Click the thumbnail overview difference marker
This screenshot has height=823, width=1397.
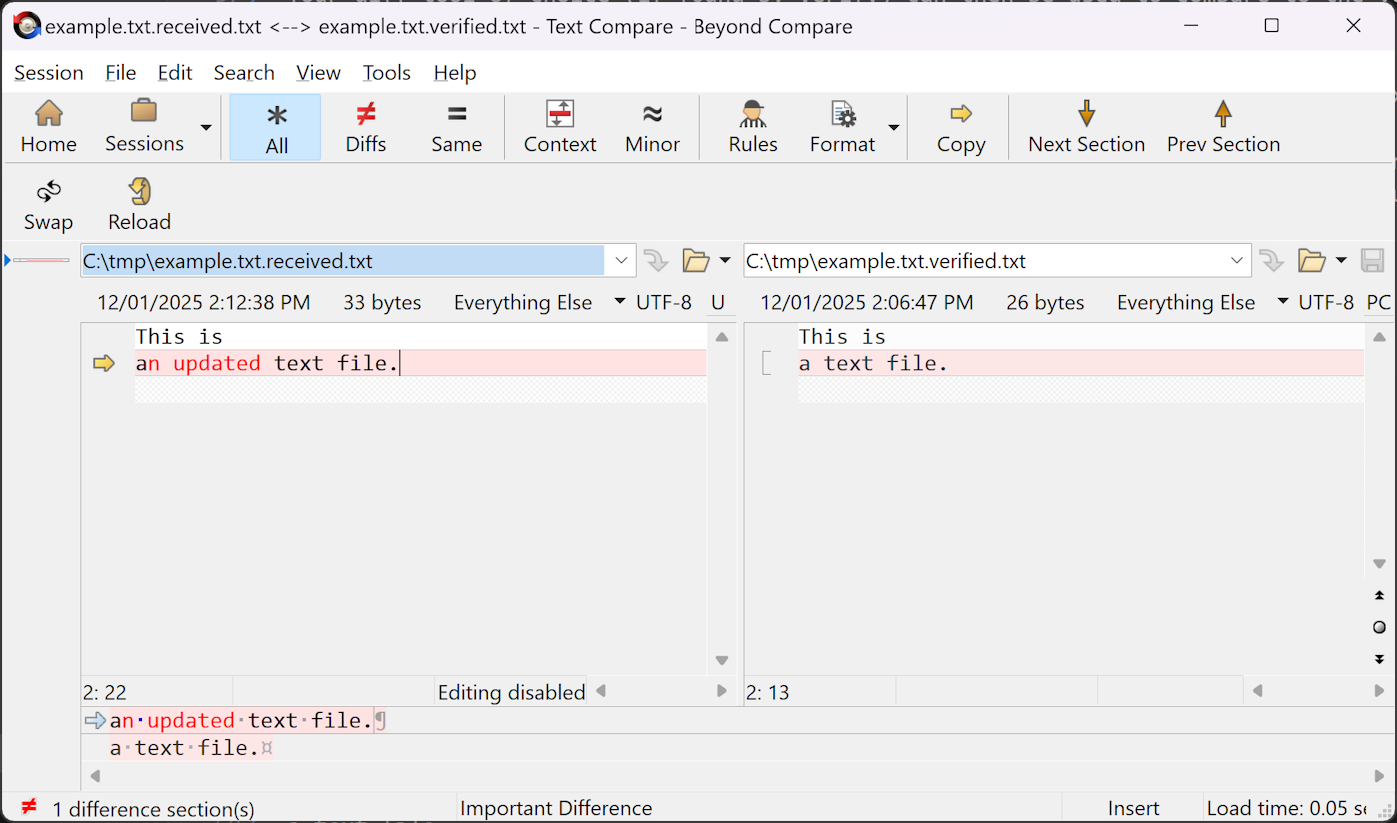pyautogui.click(x=41, y=260)
